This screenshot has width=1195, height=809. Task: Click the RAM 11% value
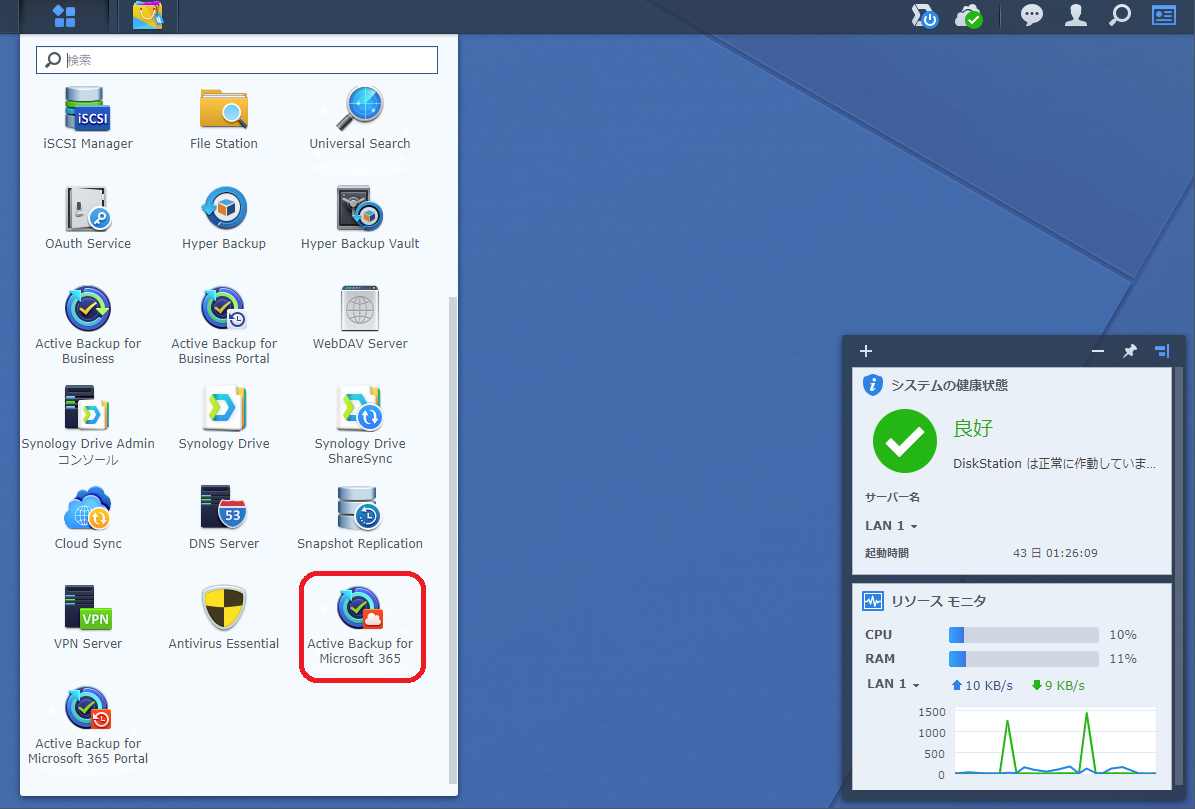pyautogui.click(x=1123, y=659)
